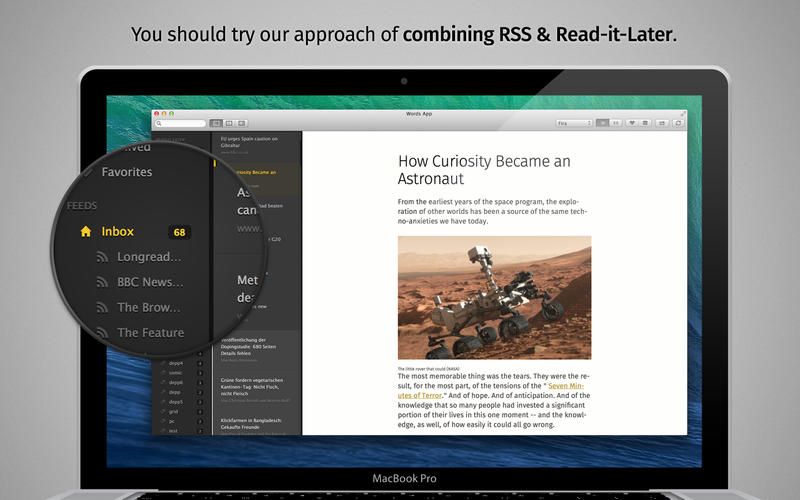Click the refresh feeds icon in toolbar

coord(679,123)
